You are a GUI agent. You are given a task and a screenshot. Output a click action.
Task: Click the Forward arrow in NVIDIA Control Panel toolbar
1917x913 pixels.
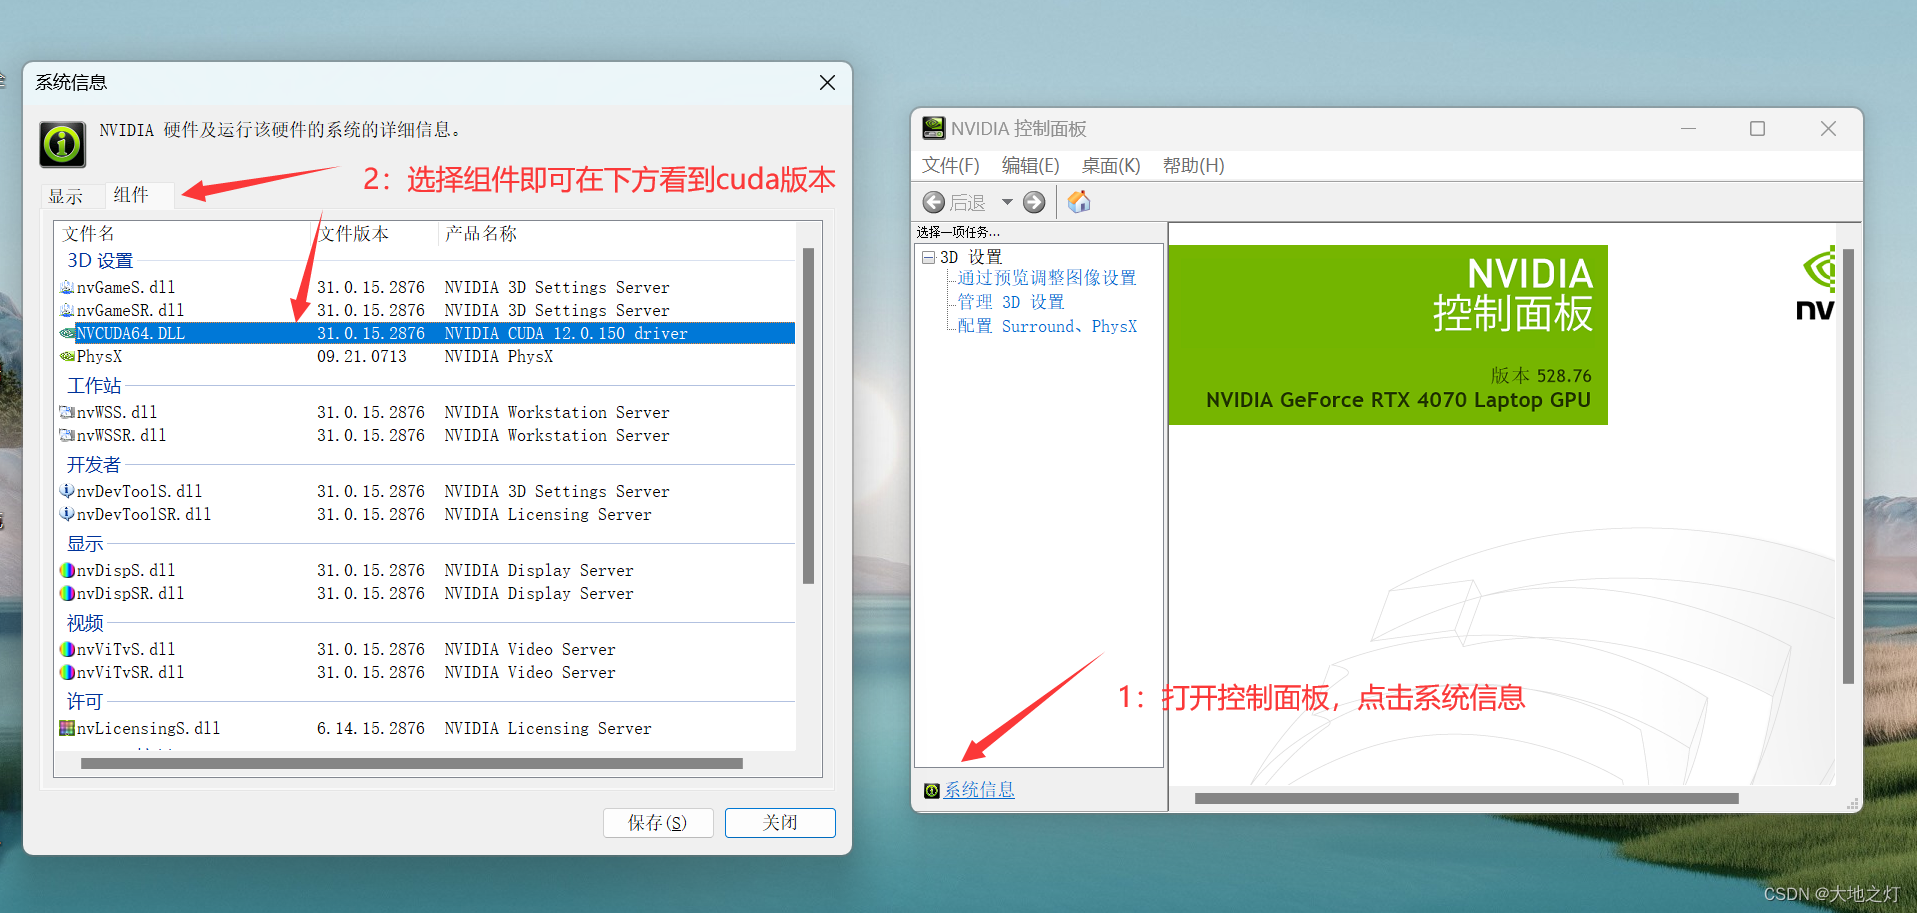click(1034, 202)
